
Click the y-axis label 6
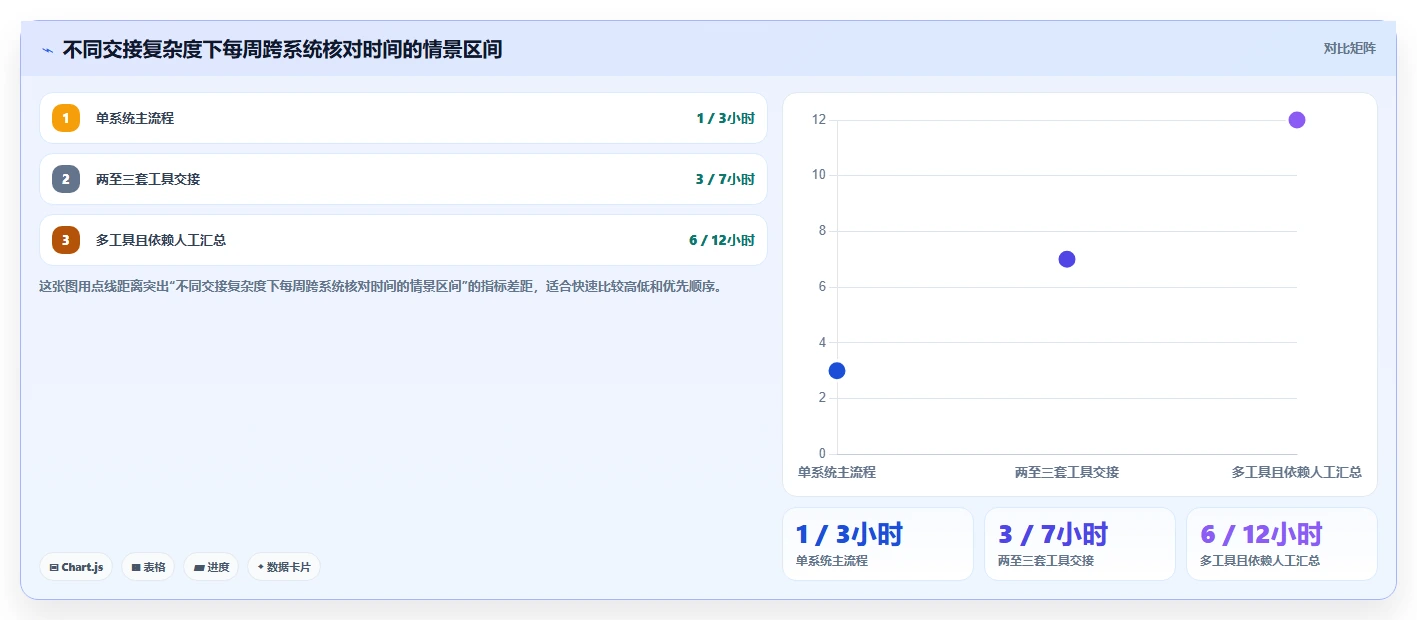[822, 287]
